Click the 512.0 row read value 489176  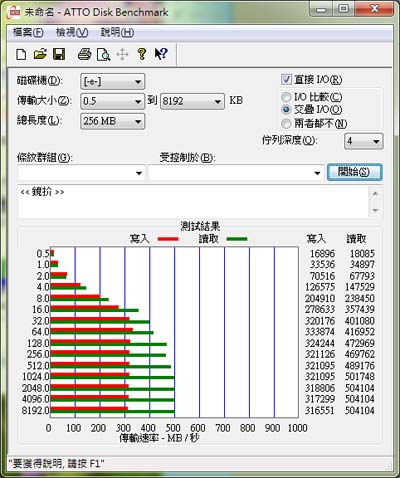click(x=360, y=365)
